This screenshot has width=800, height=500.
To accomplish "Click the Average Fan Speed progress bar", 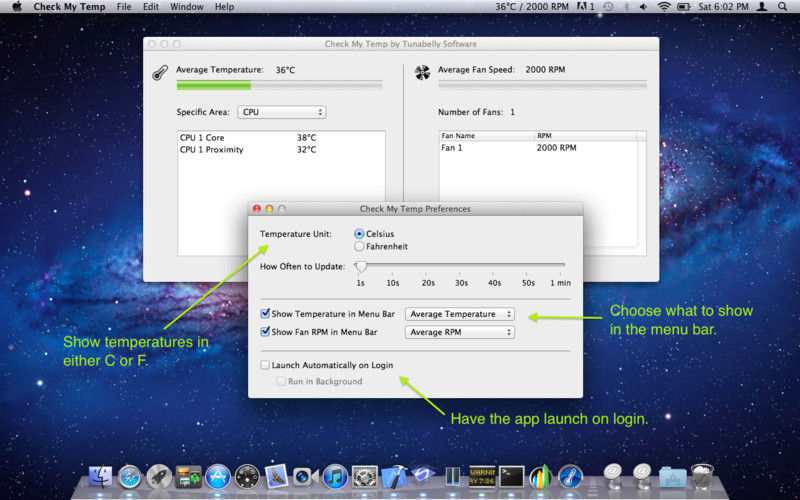I will [542, 85].
